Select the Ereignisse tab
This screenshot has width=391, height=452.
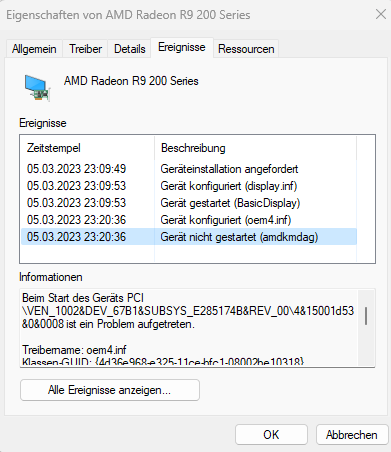tap(182, 47)
